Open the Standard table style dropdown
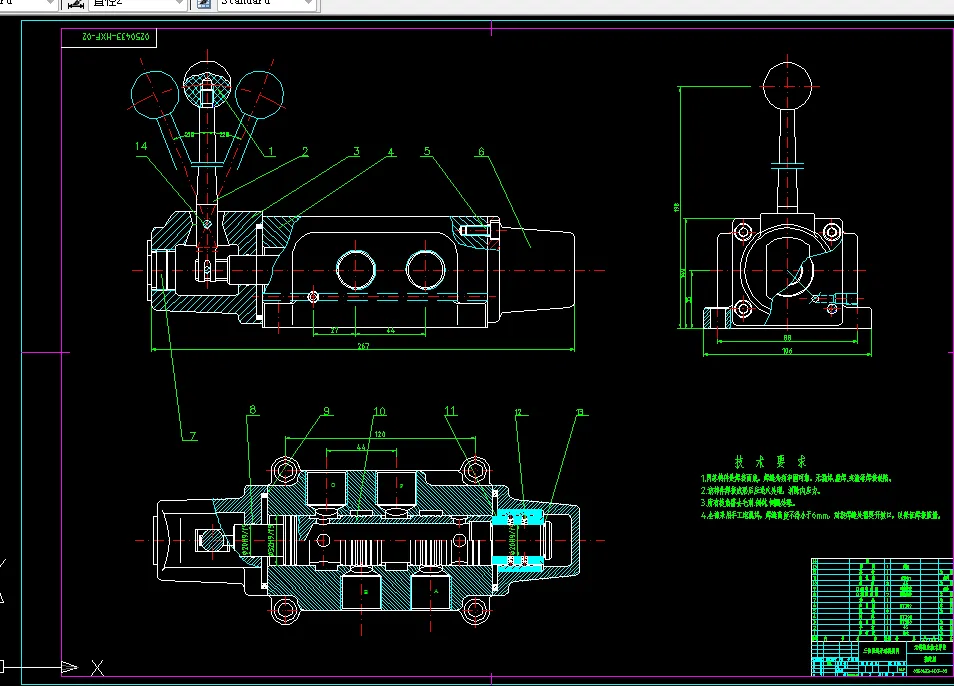 click(308, 4)
